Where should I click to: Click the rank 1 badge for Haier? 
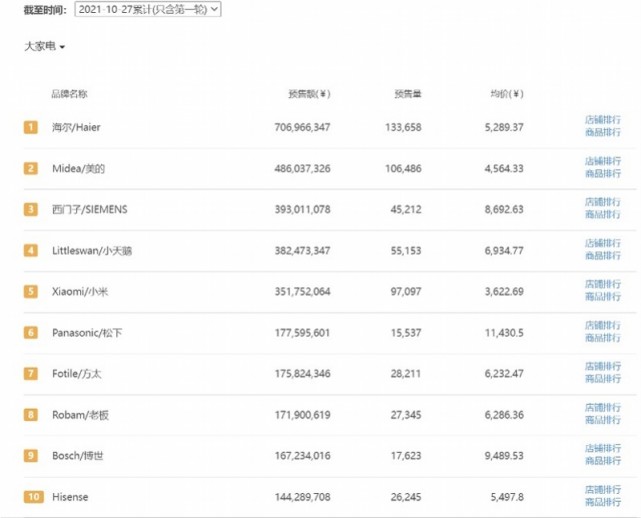[x=31, y=127]
